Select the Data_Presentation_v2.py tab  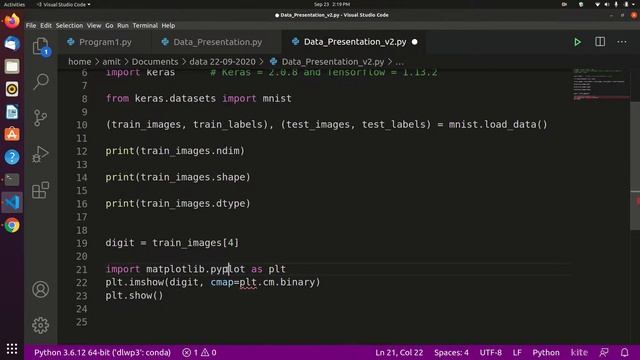pyautogui.click(x=354, y=42)
